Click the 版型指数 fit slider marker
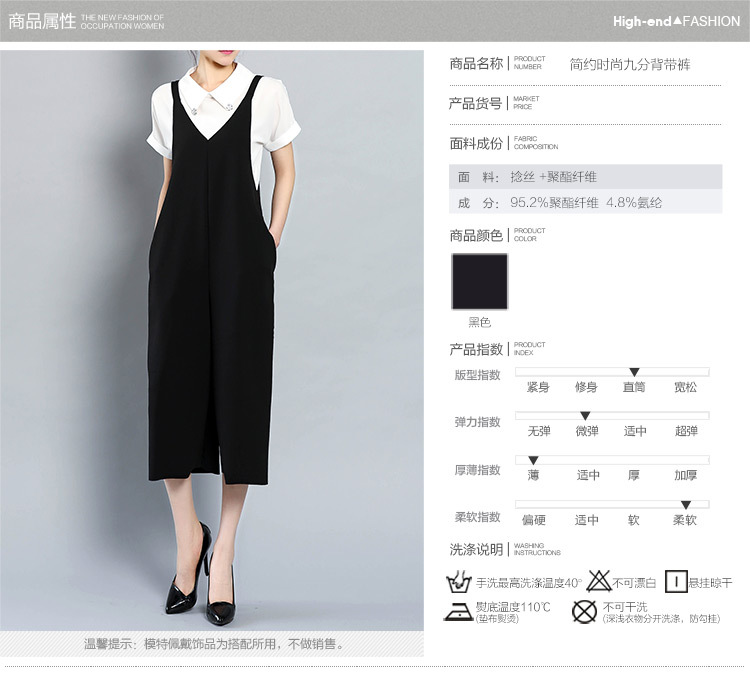Viewport: 750px width, 673px height. click(634, 372)
